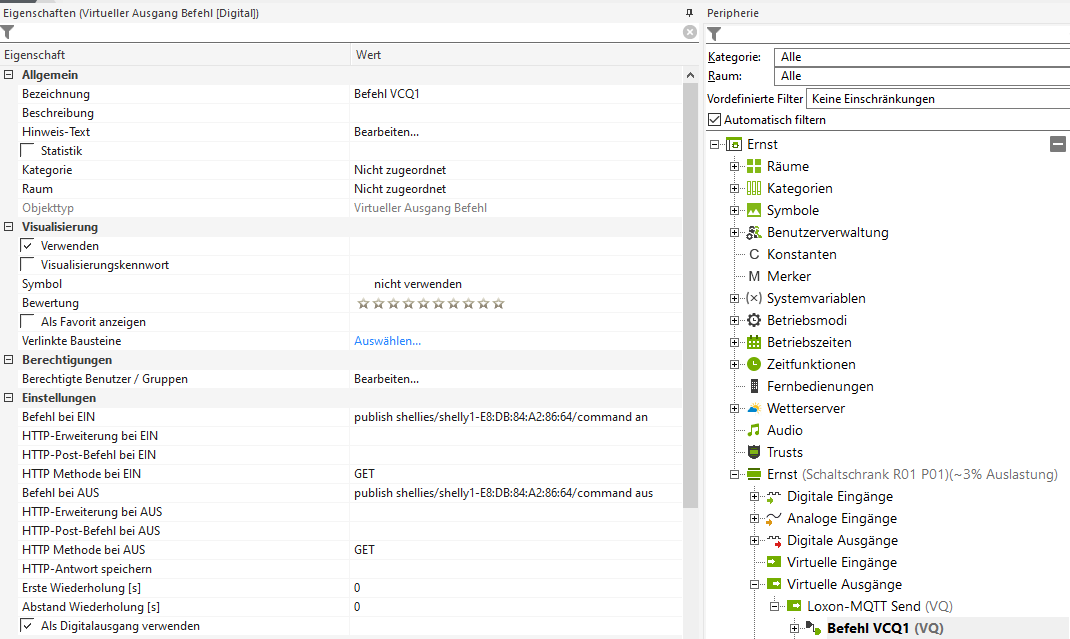Select the Betriebszeiten calendar icon

[754, 342]
